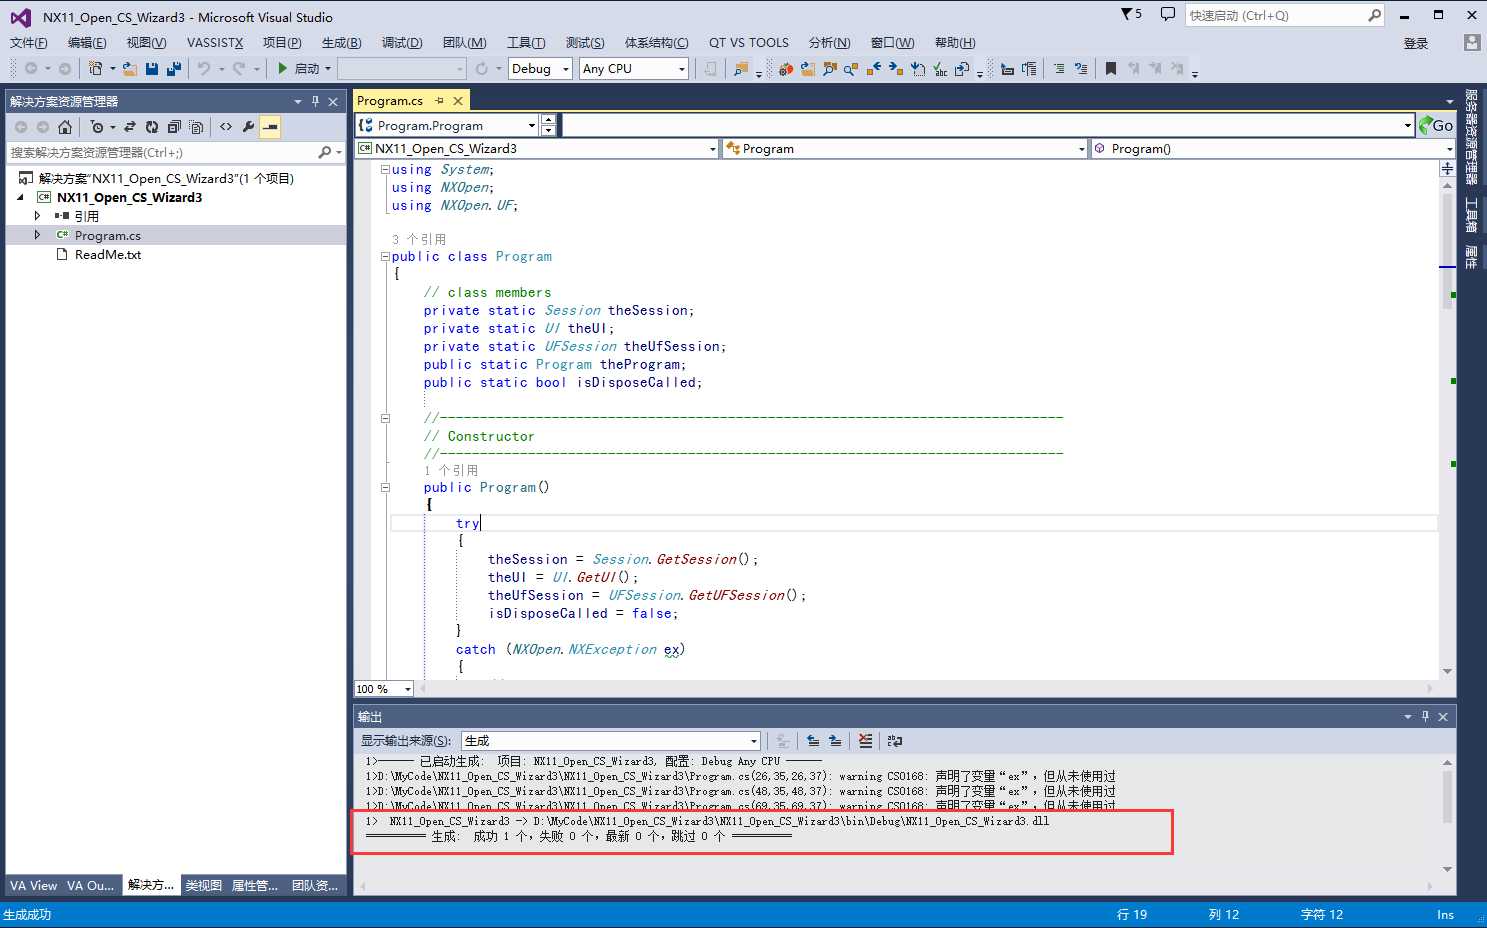Viewport: 1487px width, 928px height.
Task: Toggle auto-hide pin on Output panel
Action: coord(1425,716)
